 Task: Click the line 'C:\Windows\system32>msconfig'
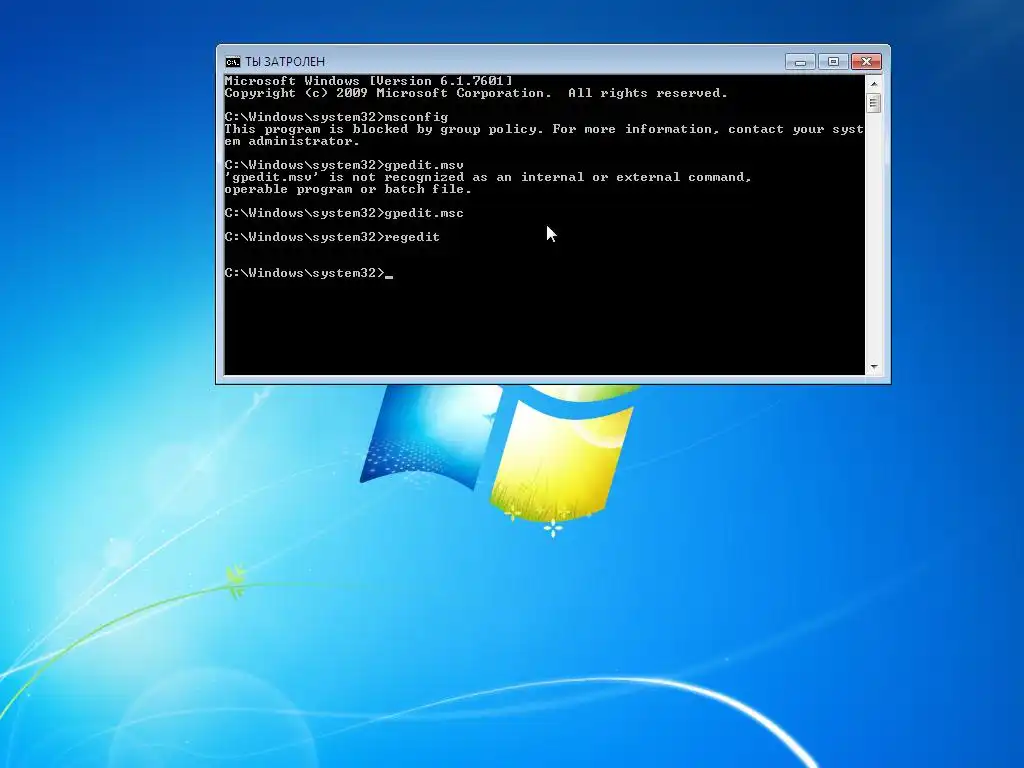click(336, 117)
